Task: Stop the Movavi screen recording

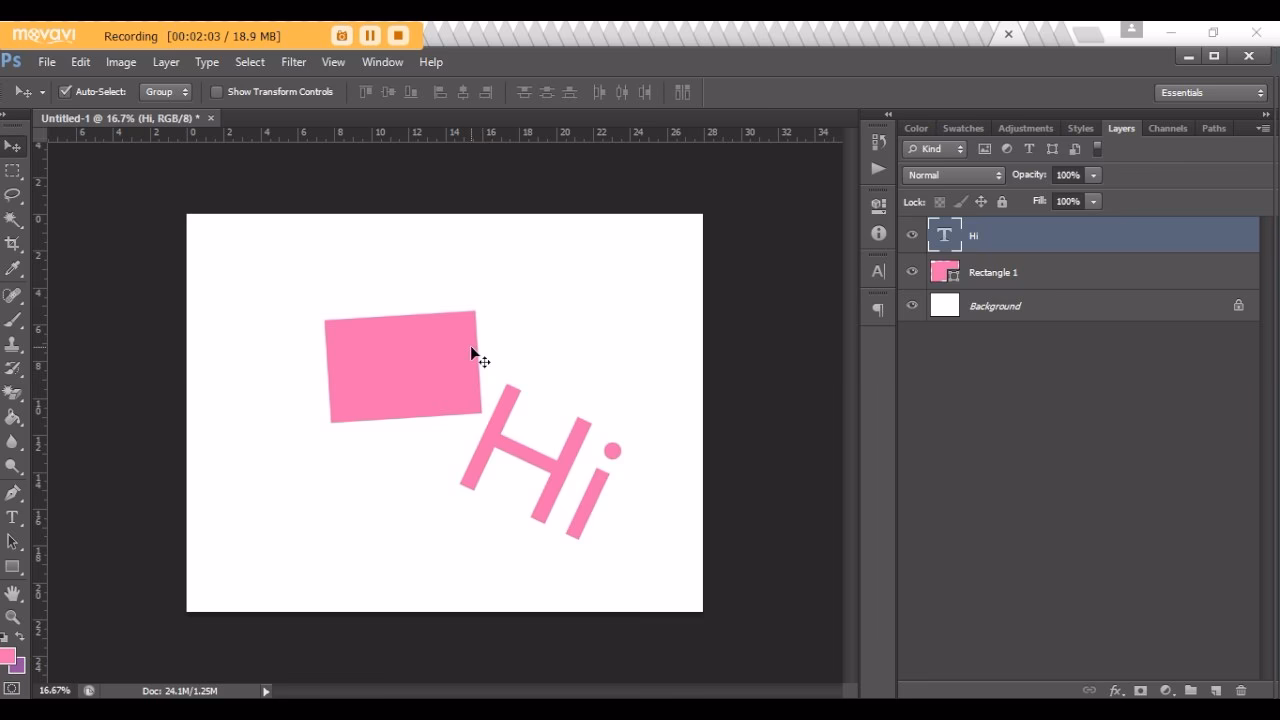Action: click(397, 35)
